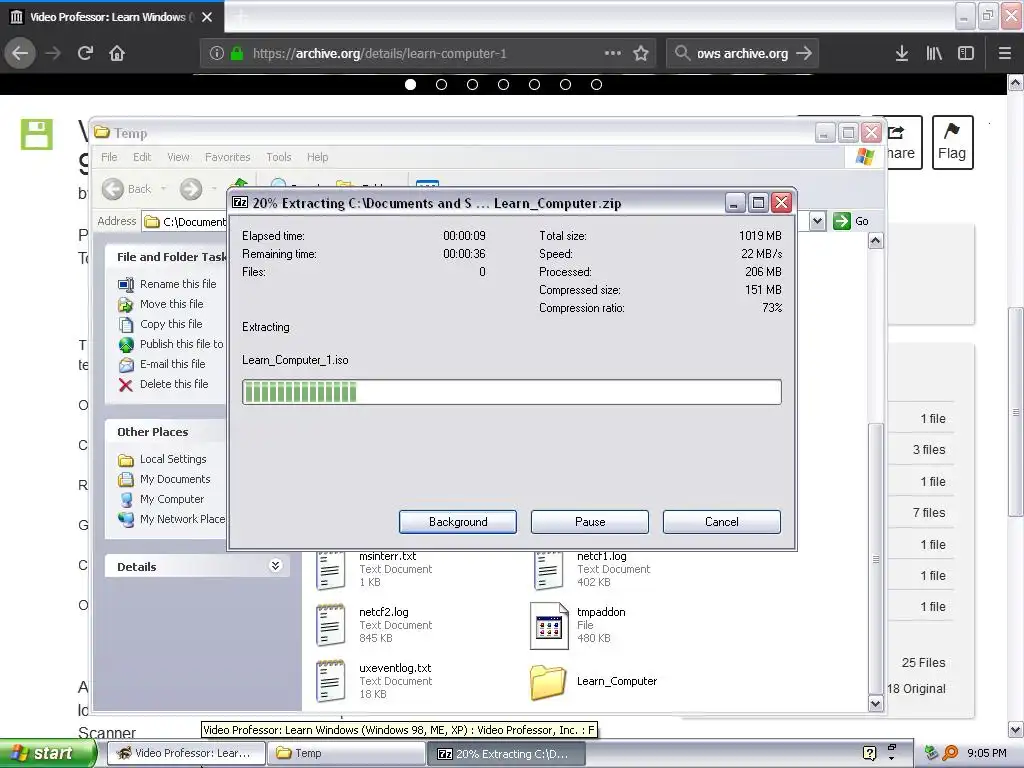This screenshot has width=1024, height=768.
Task: Open My Network Places link
Action: [x=171, y=519]
